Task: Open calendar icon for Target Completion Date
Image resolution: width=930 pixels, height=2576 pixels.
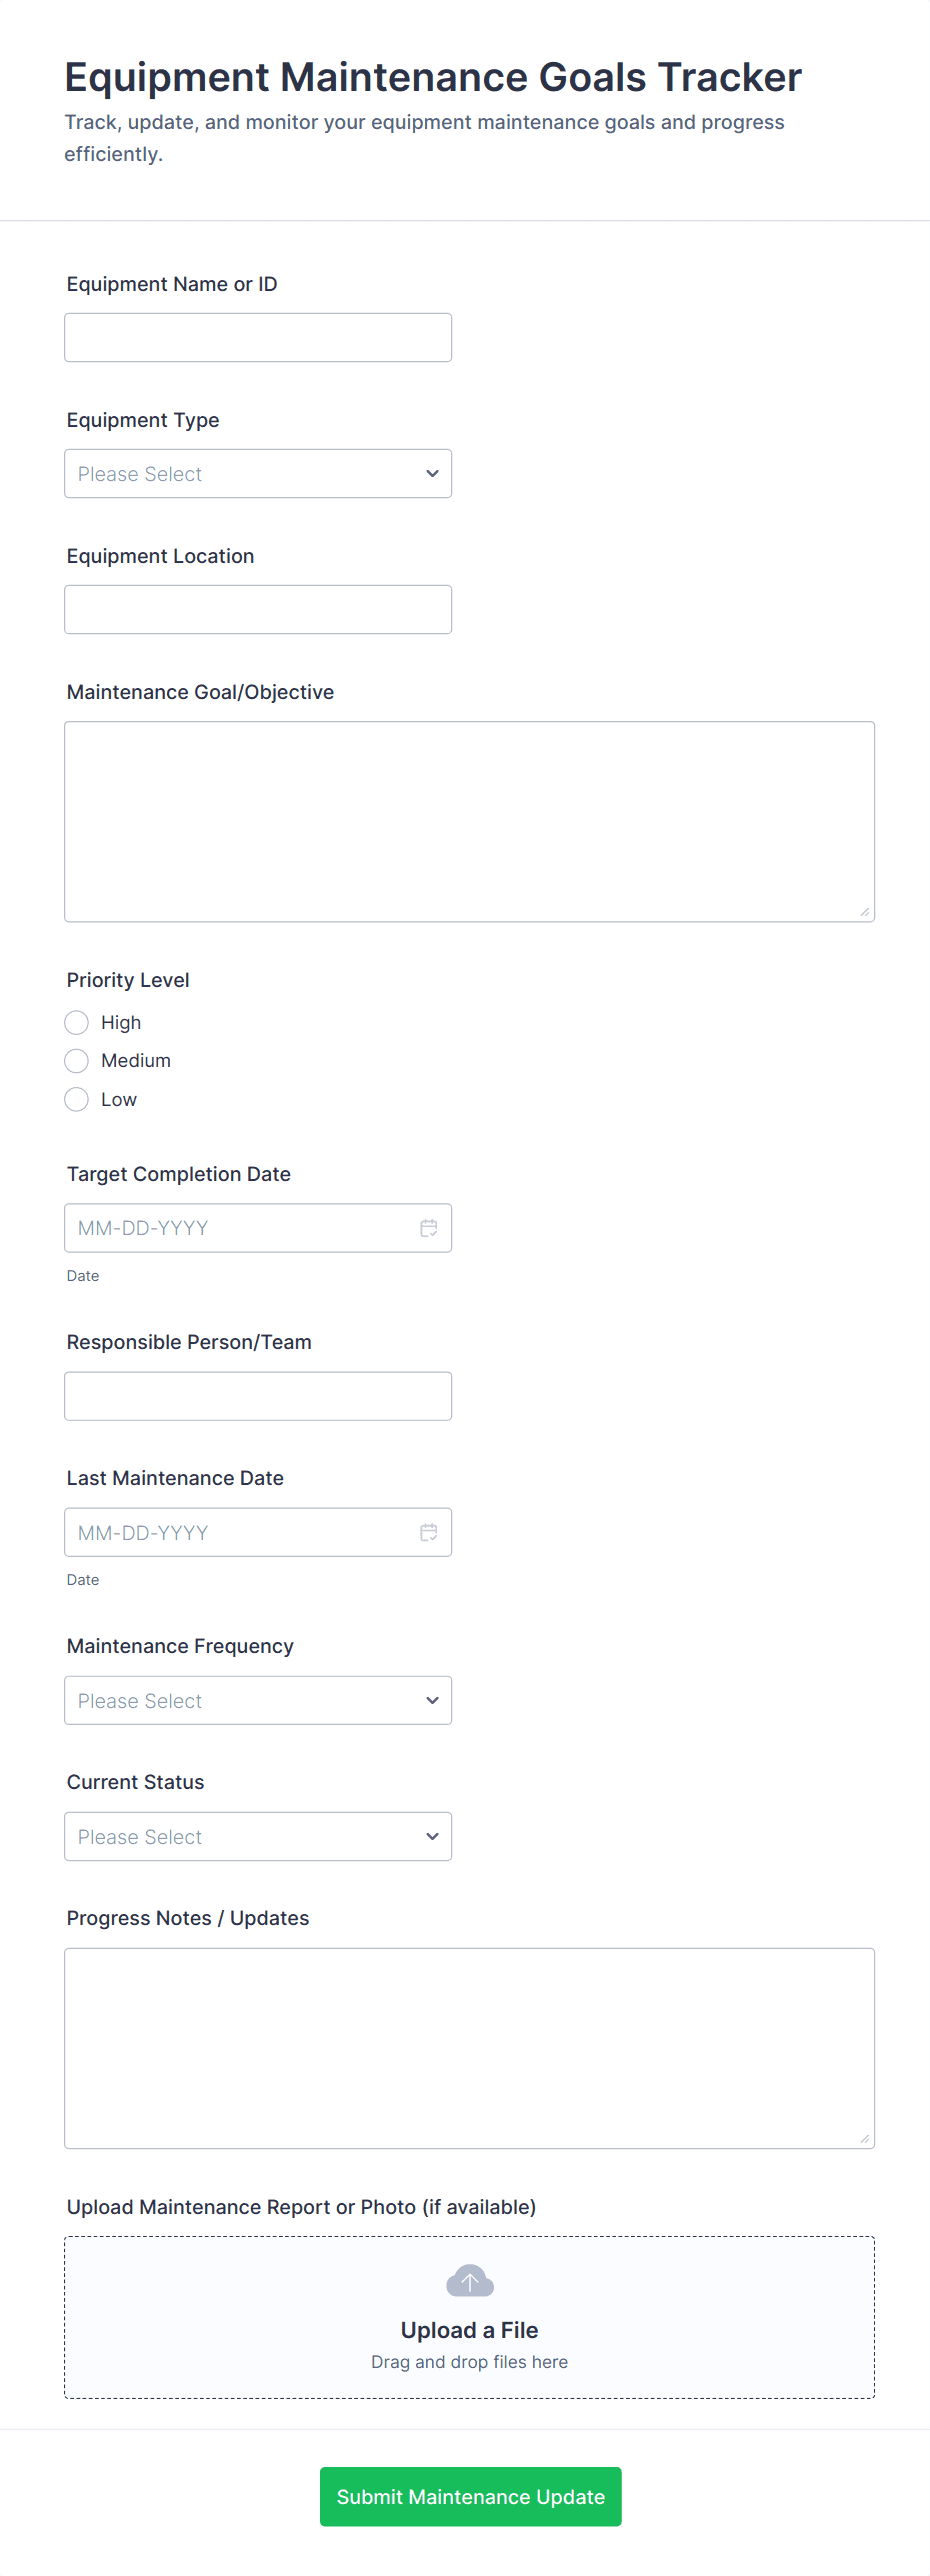Action: click(x=428, y=1228)
